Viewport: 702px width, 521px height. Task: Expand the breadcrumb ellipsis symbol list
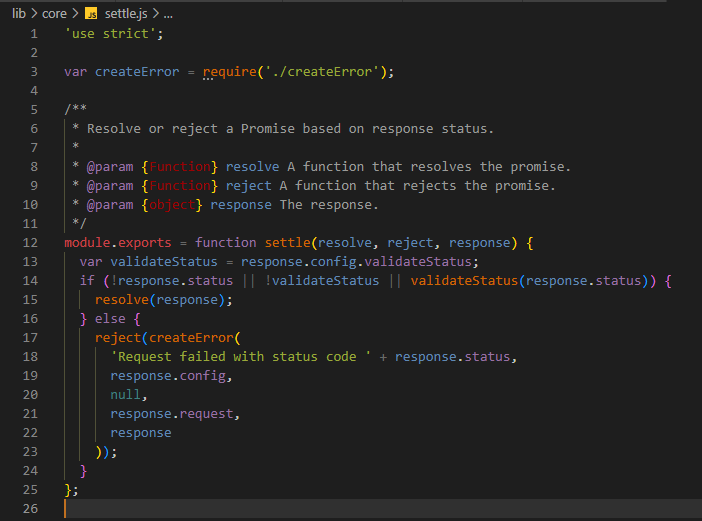click(x=166, y=14)
